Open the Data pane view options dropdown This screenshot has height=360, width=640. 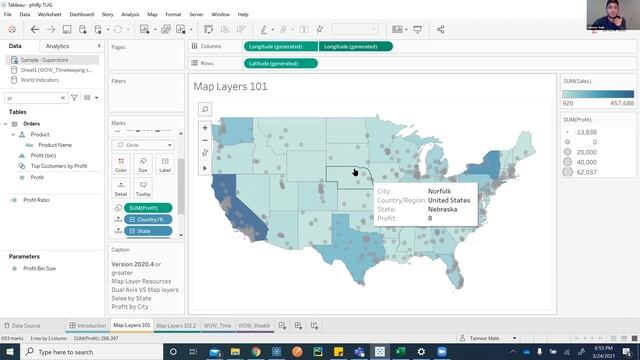point(96,98)
